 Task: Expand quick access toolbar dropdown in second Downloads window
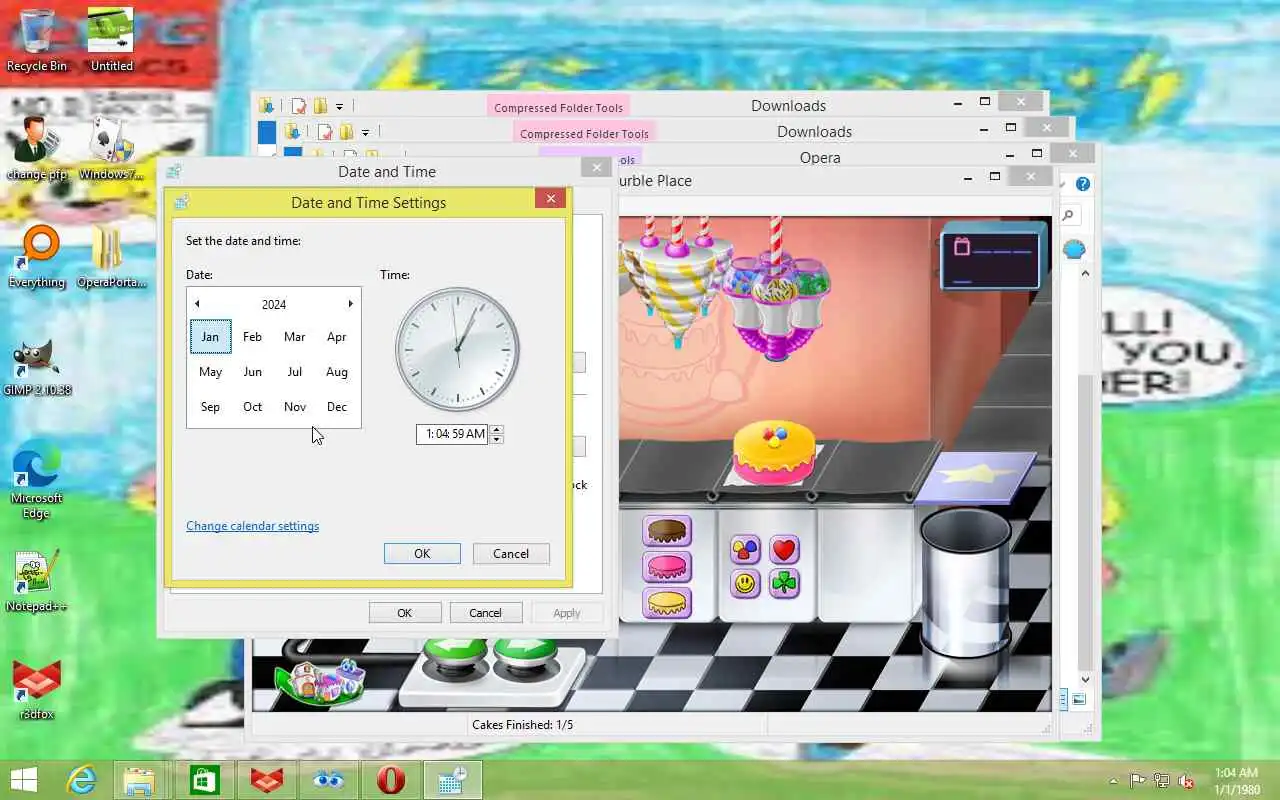[x=365, y=132]
